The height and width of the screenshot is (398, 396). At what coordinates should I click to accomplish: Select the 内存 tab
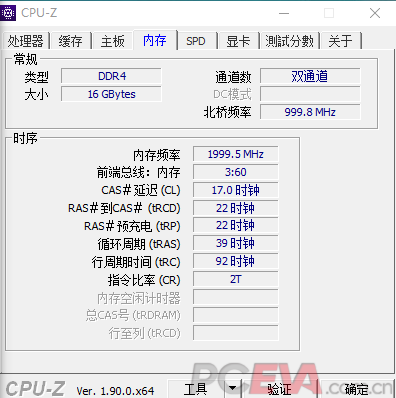155,40
